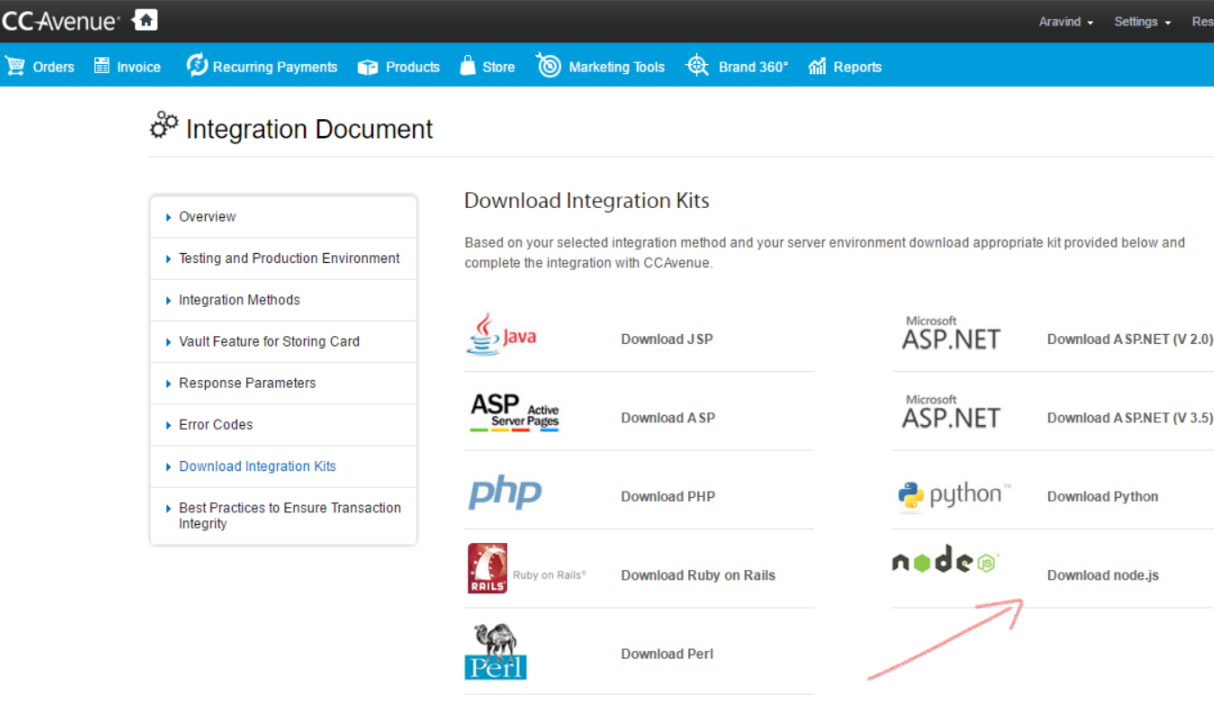Open the Recurring Payments menu

click(x=262, y=67)
